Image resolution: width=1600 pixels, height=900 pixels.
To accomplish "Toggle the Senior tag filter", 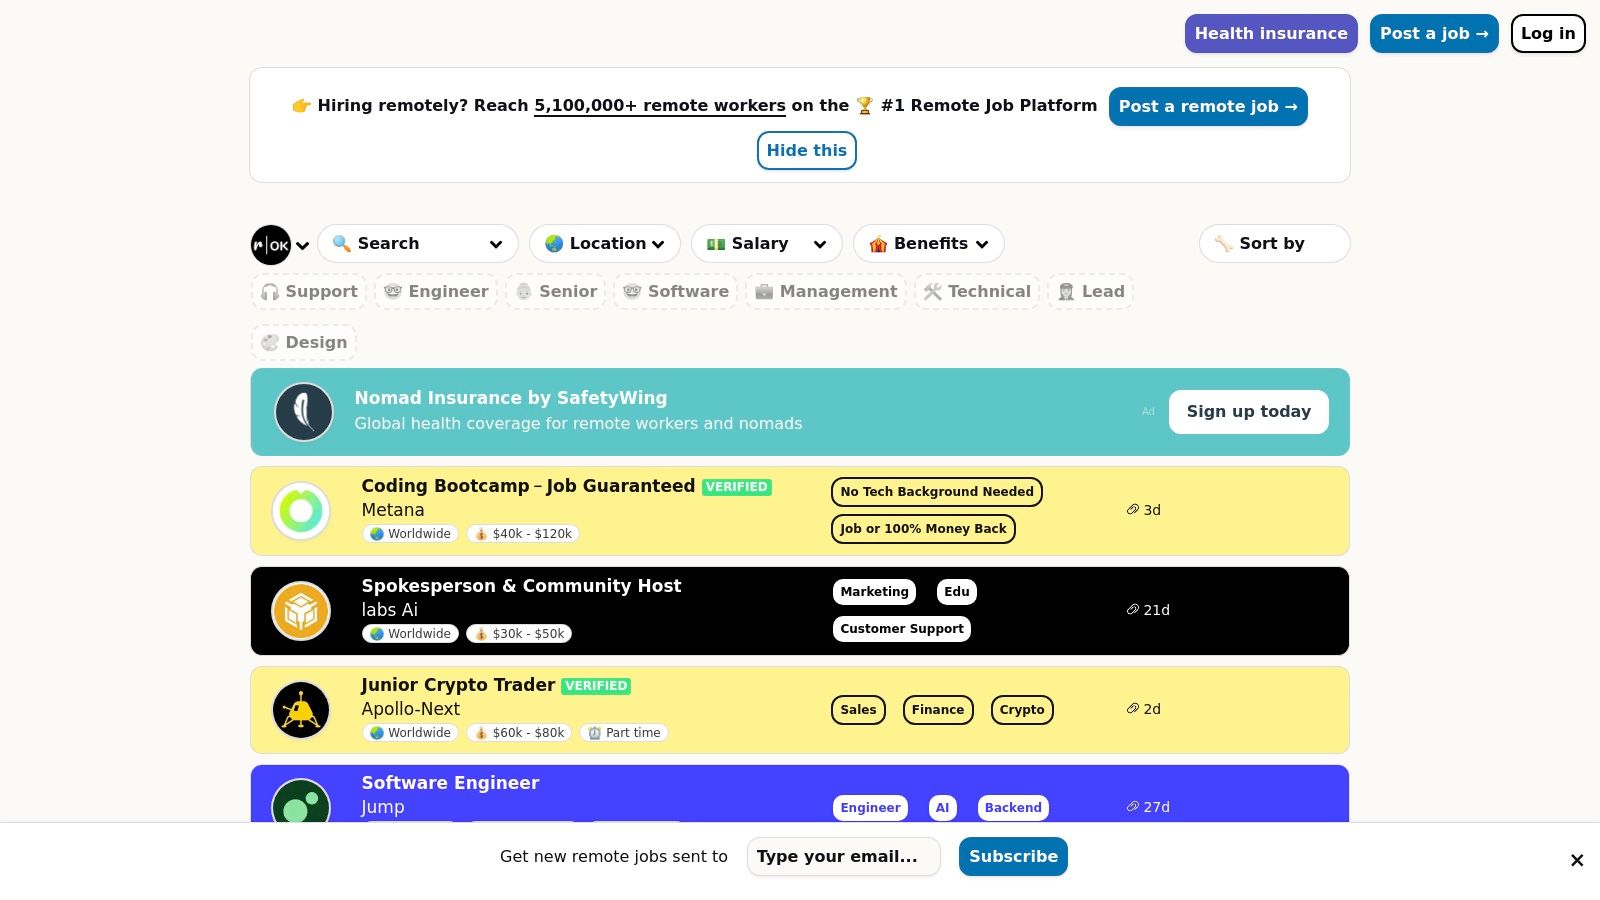I will [x=556, y=292].
